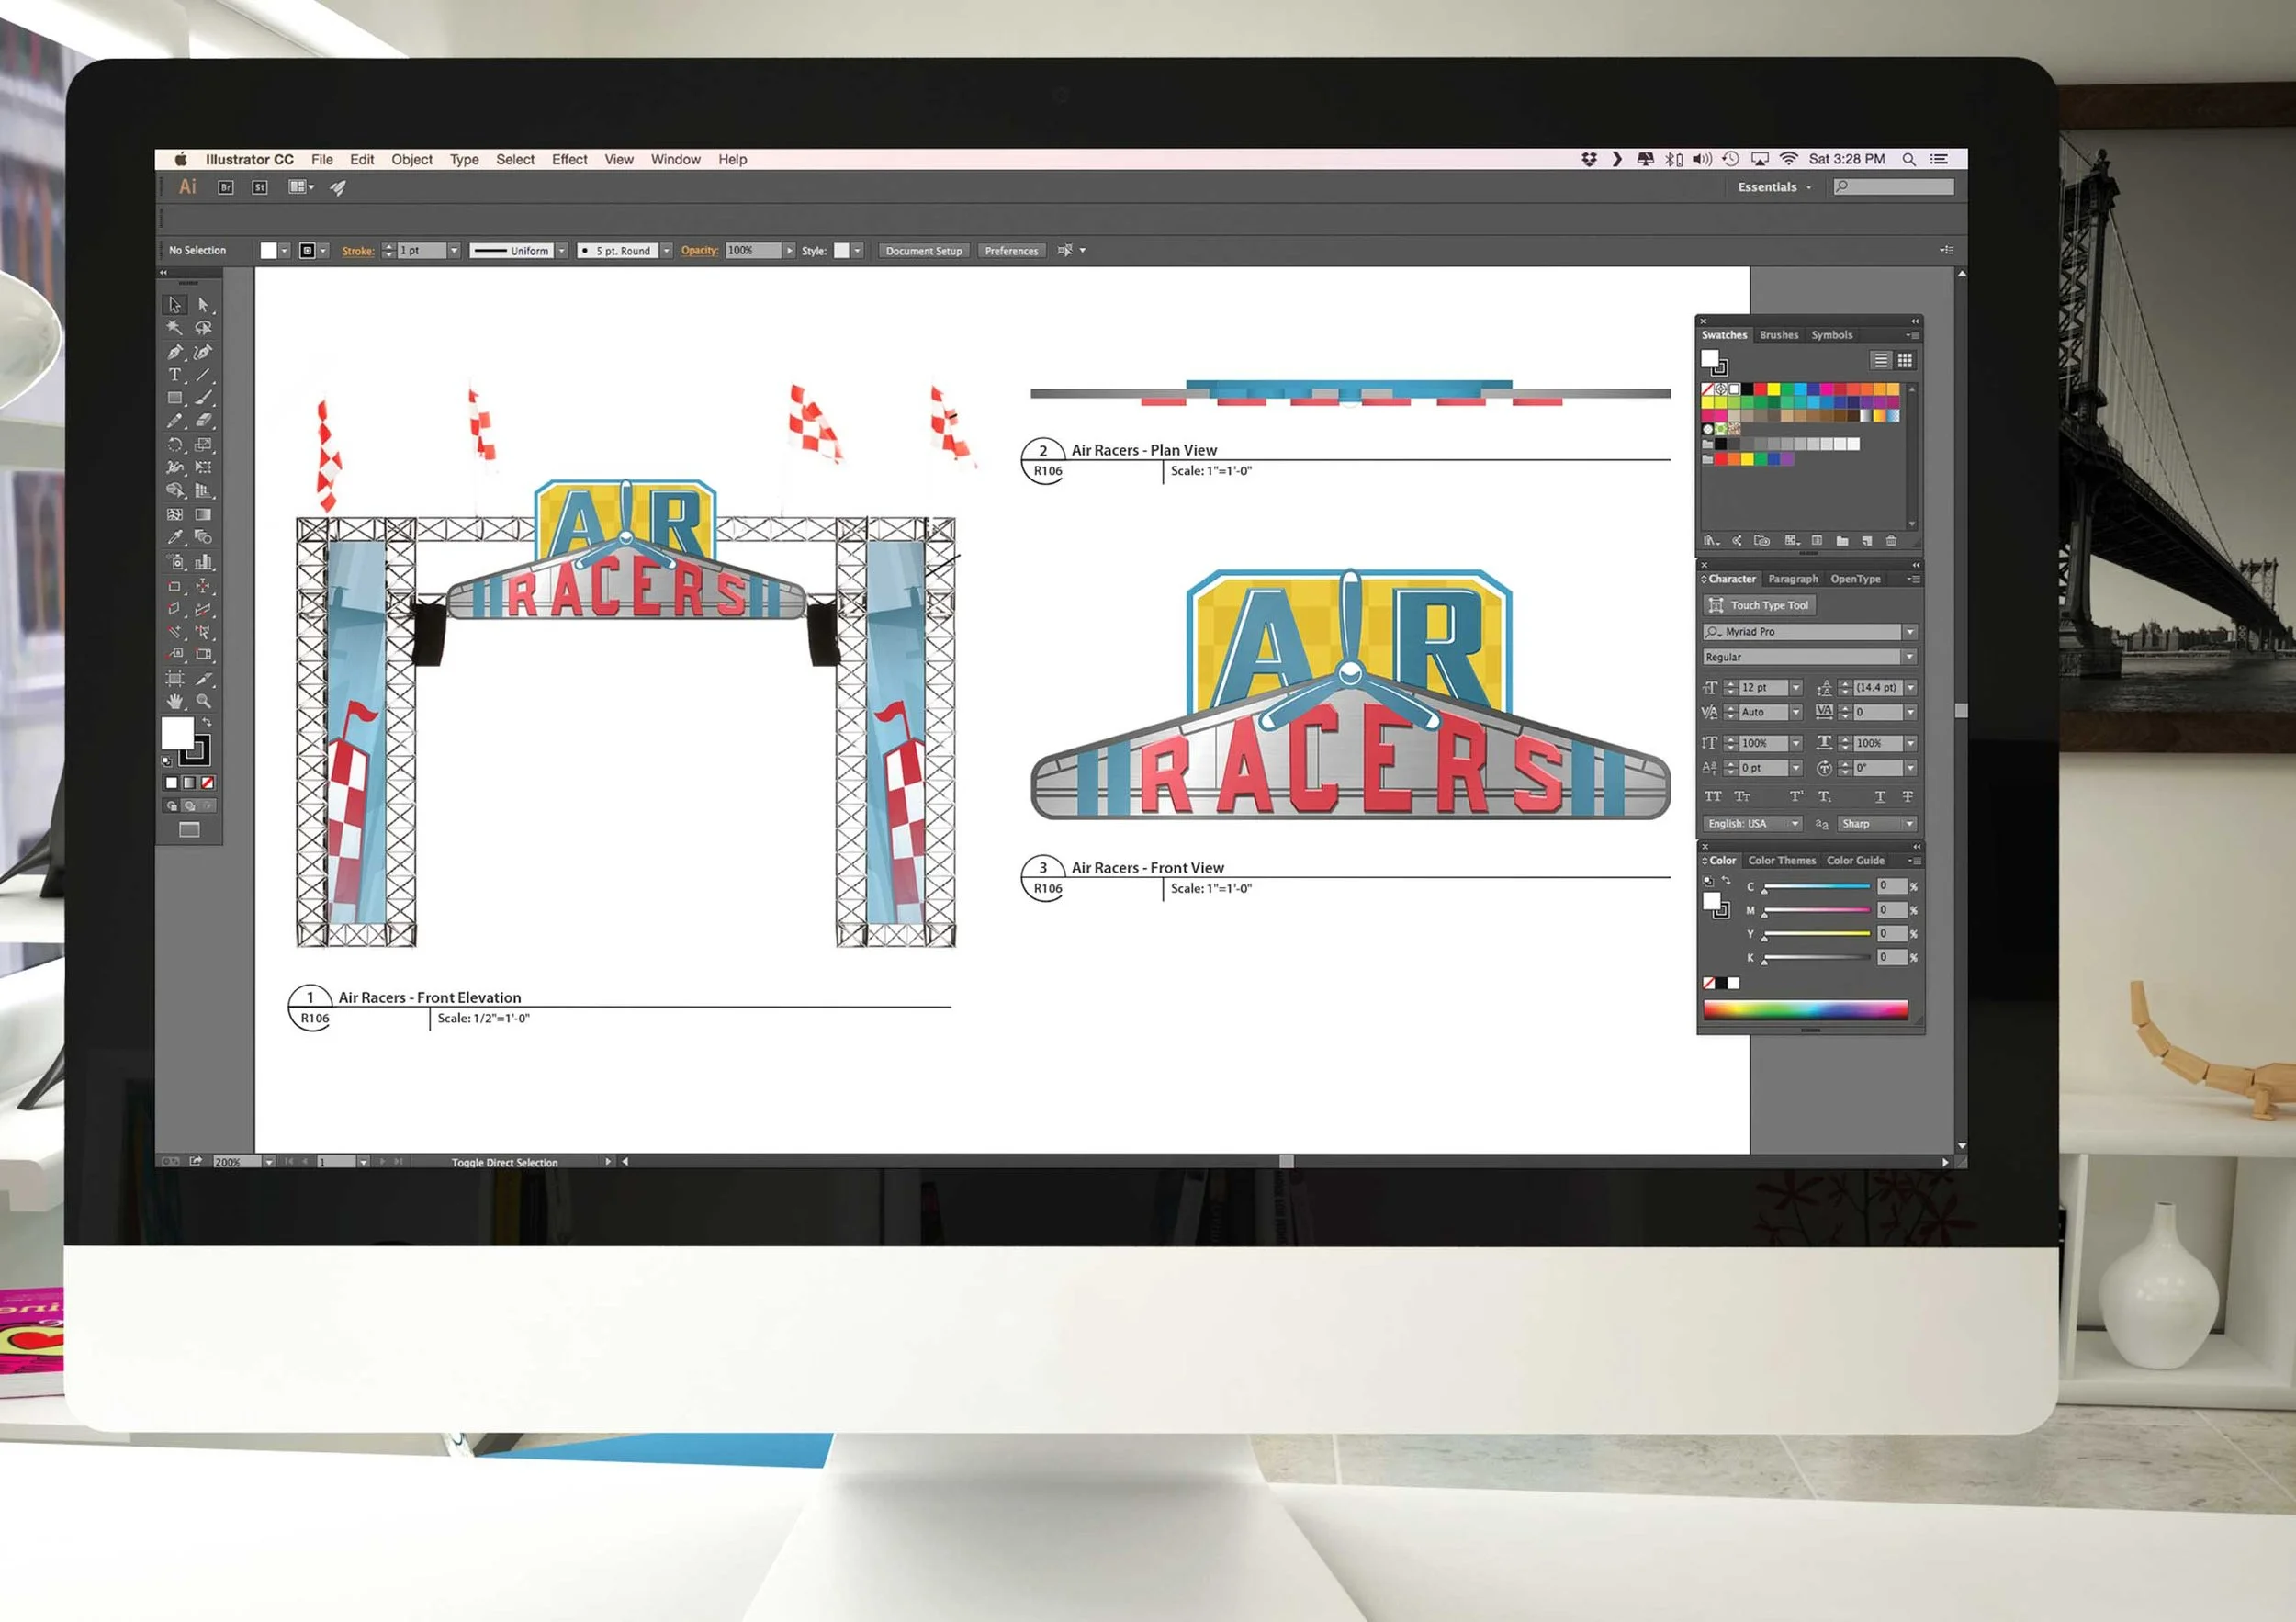Set fill to None in toolbox
Screen dimensions: 2296x1622
[x=208, y=783]
